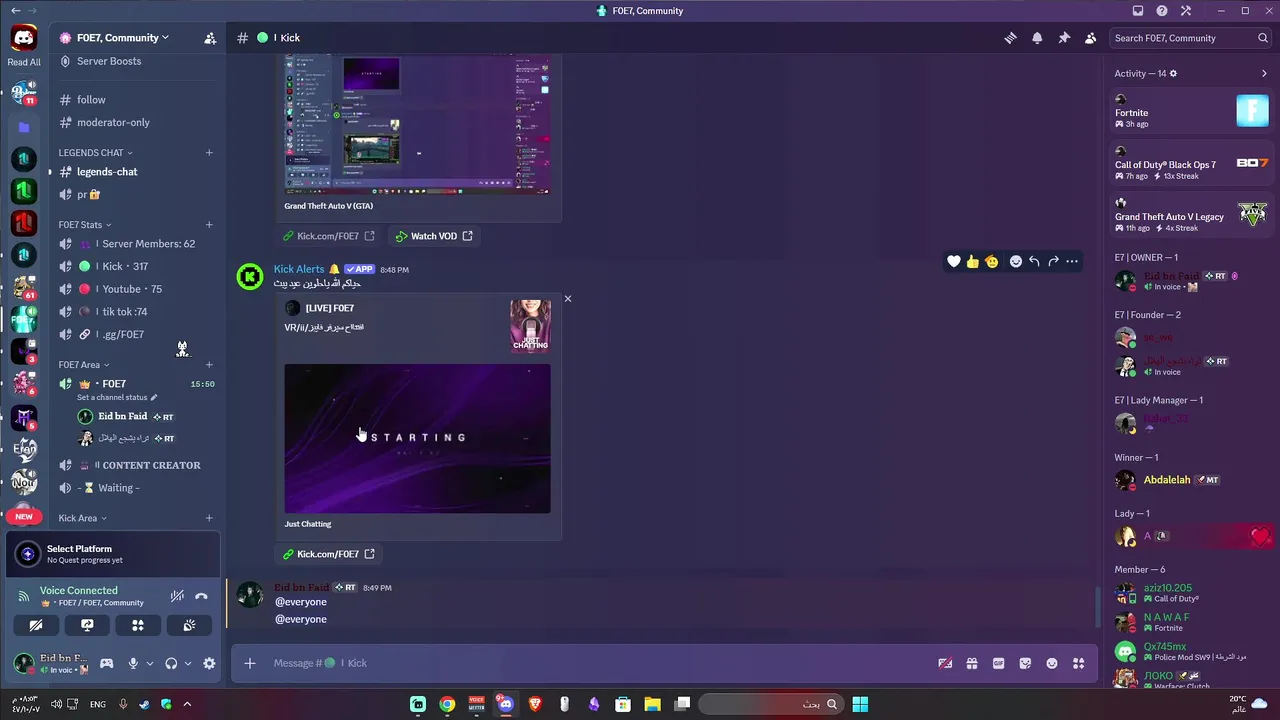Screen dimensions: 1280x720
Task: Open lower Kick.com/FOE7 link button
Action: click(x=328, y=554)
